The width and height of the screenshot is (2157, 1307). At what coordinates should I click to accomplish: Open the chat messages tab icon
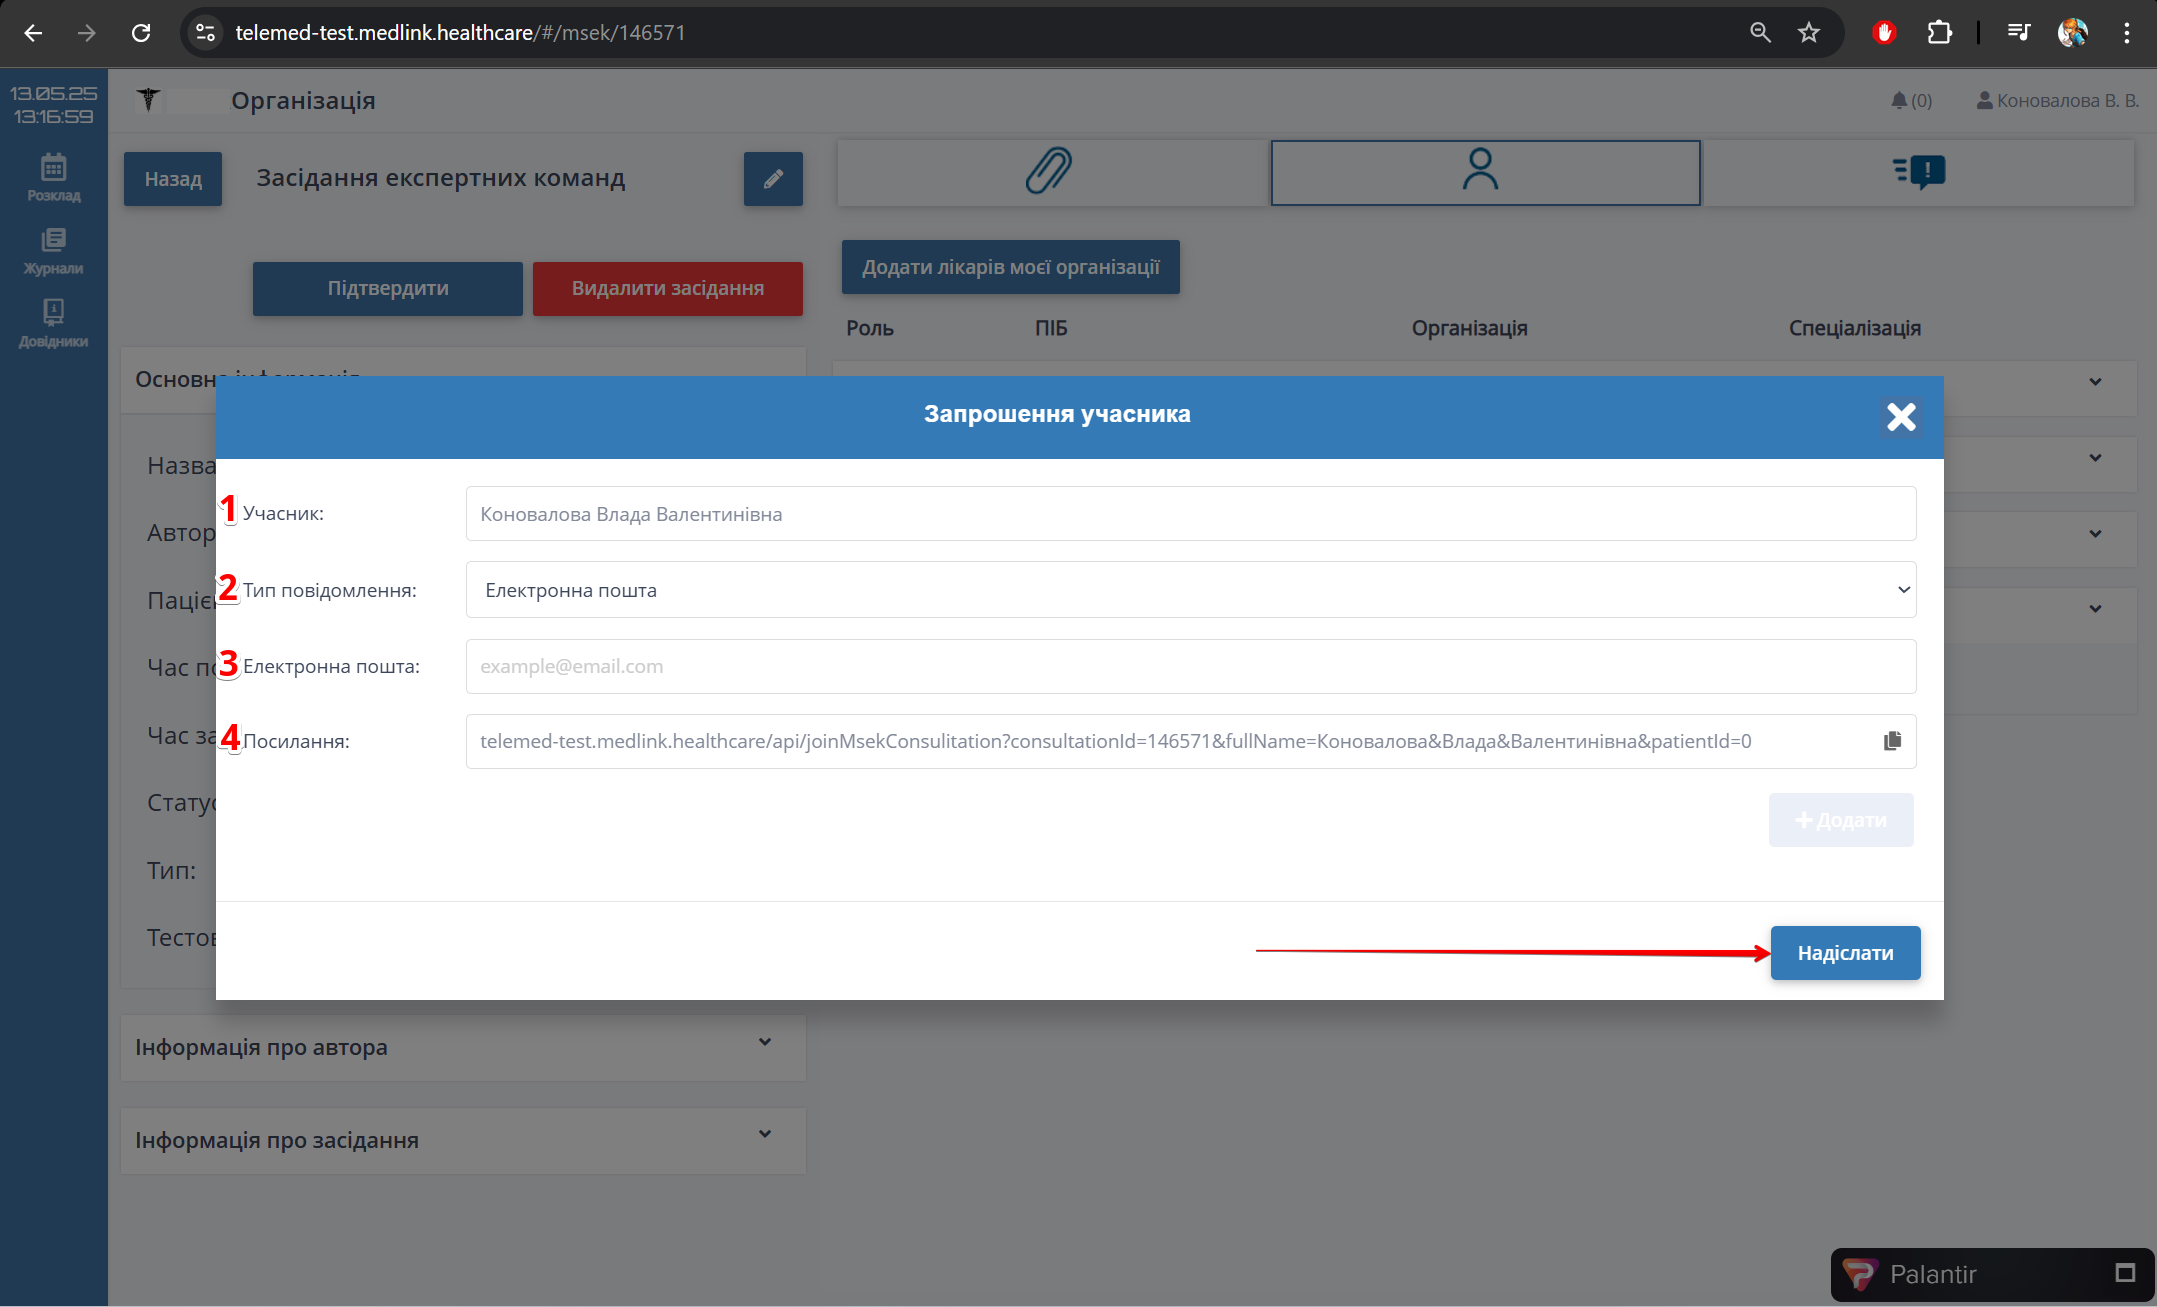pyautogui.click(x=1918, y=171)
